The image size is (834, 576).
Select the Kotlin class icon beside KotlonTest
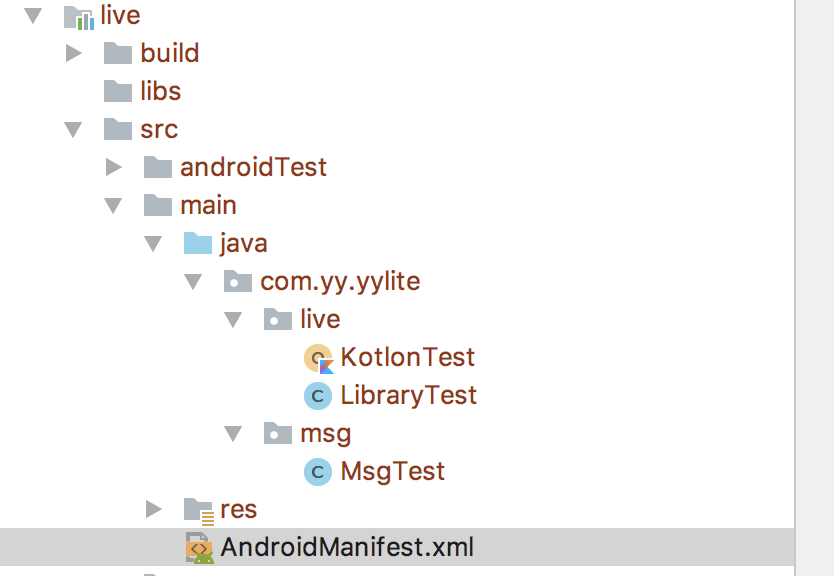click(318, 357)
